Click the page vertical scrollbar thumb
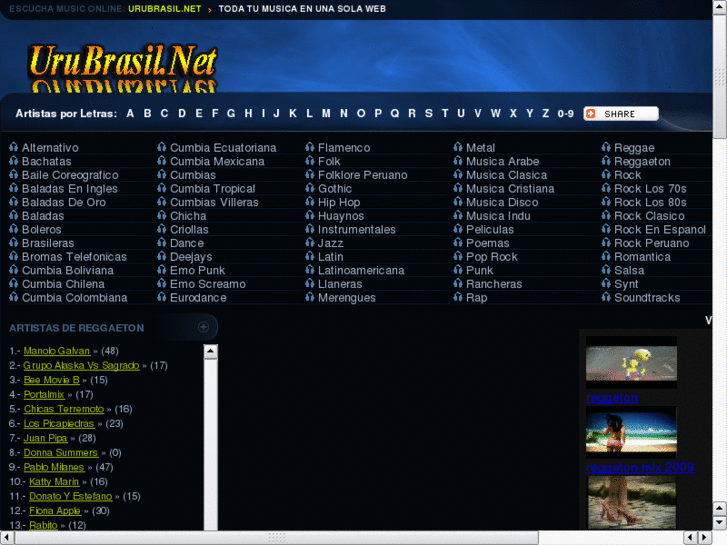 point(720,77)
